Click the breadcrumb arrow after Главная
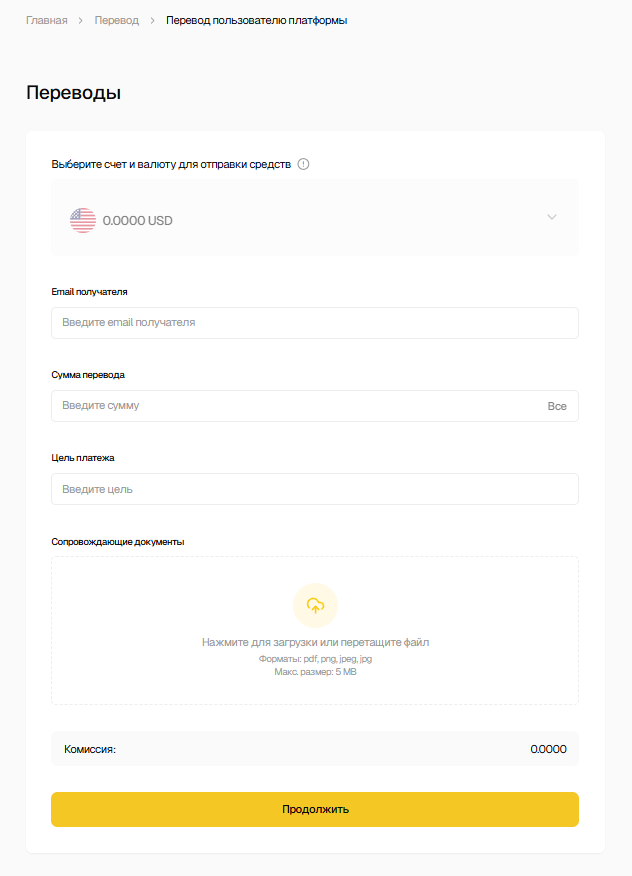Screen dimensions: 632x876 click(x=81, y=20)
